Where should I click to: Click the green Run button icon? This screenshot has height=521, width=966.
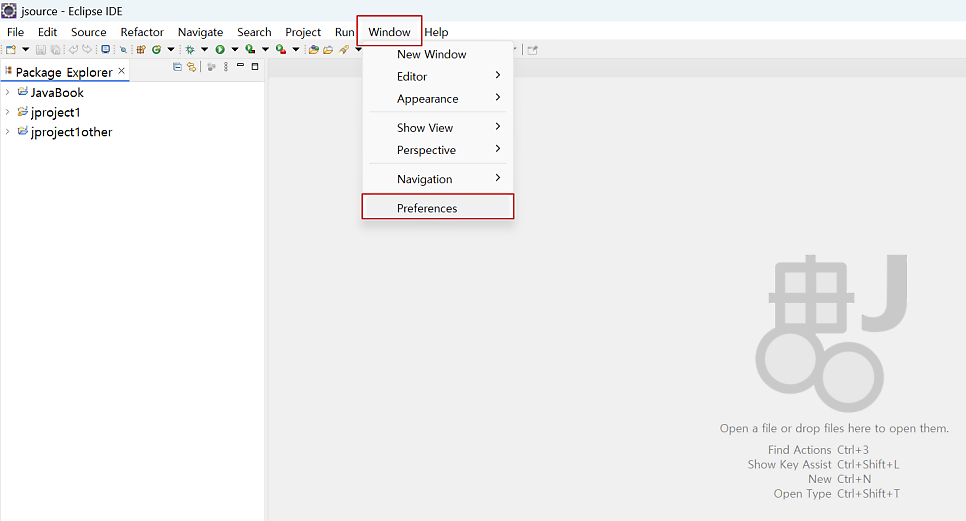tap(220, 50)
